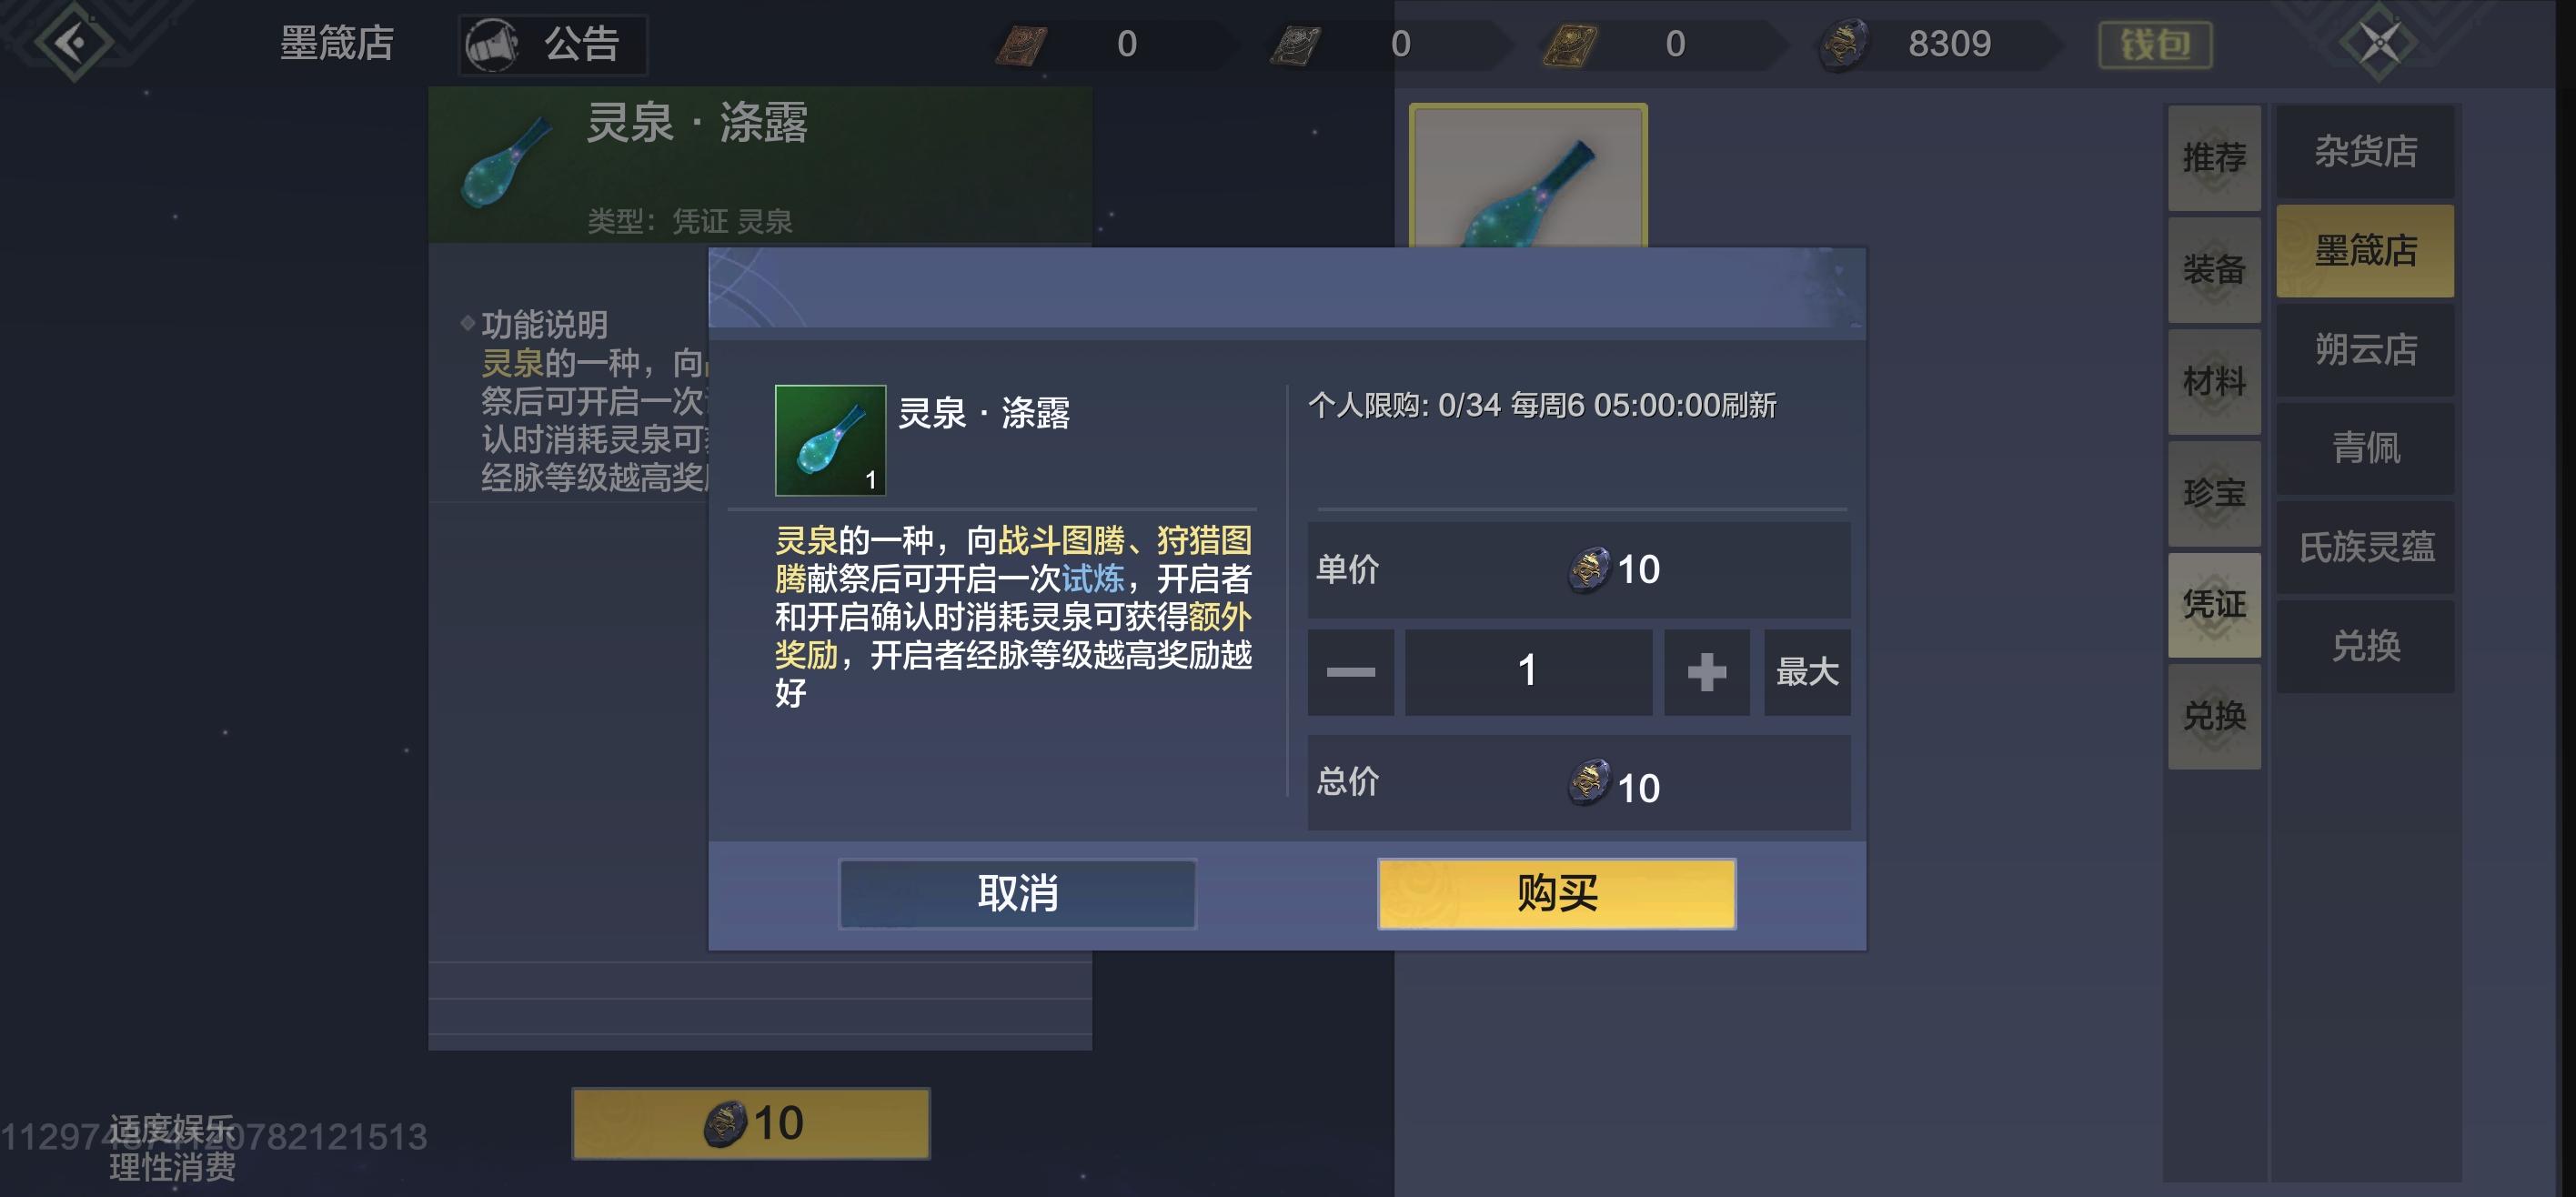Open the 青佩 shop tab

(x=2365, y=448)
